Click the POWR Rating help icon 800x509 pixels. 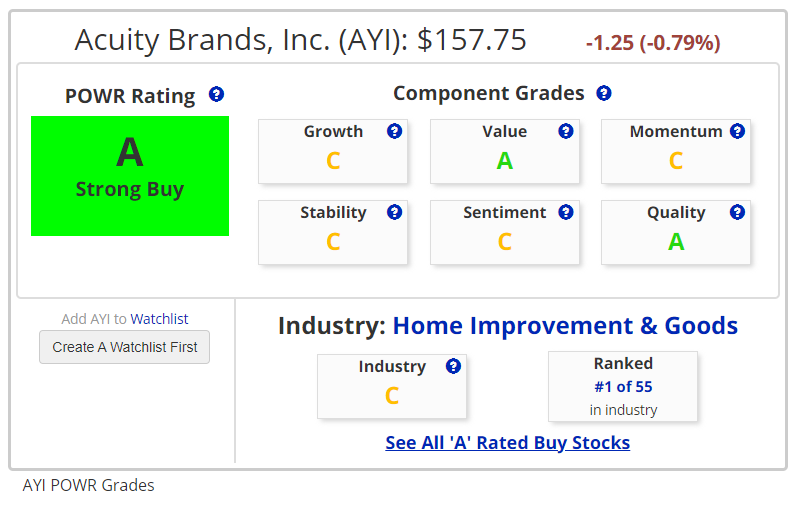coord(216,94)
